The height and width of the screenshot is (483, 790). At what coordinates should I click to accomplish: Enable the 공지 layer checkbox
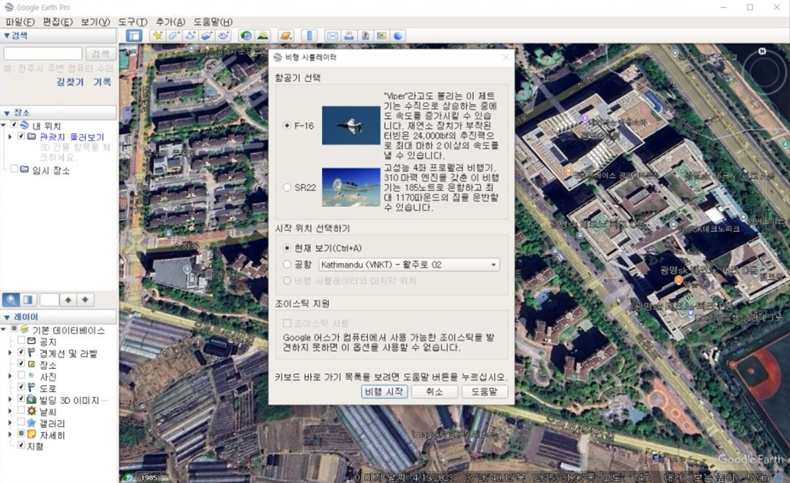pos(21,340)
